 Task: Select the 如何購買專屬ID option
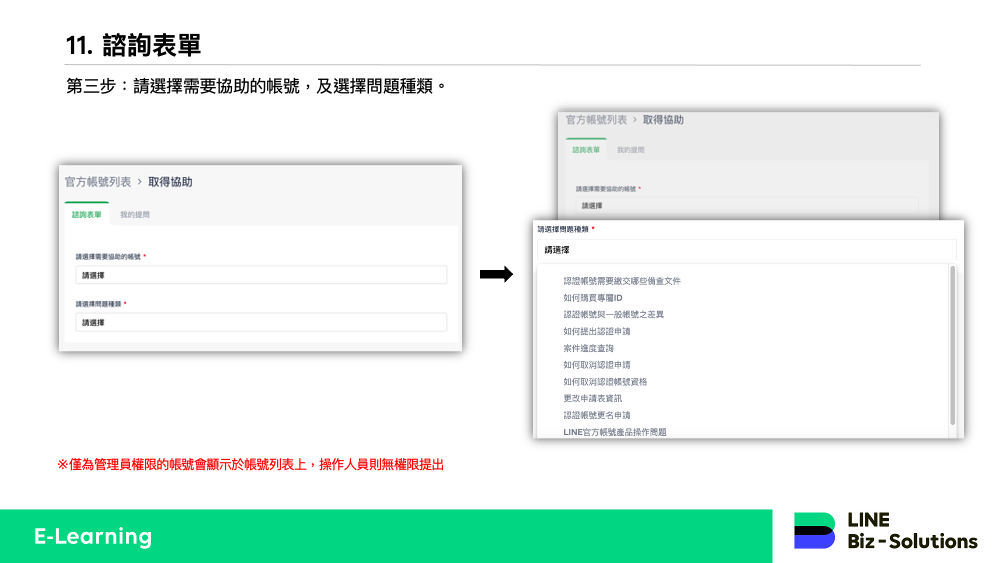tap(593, 298)
